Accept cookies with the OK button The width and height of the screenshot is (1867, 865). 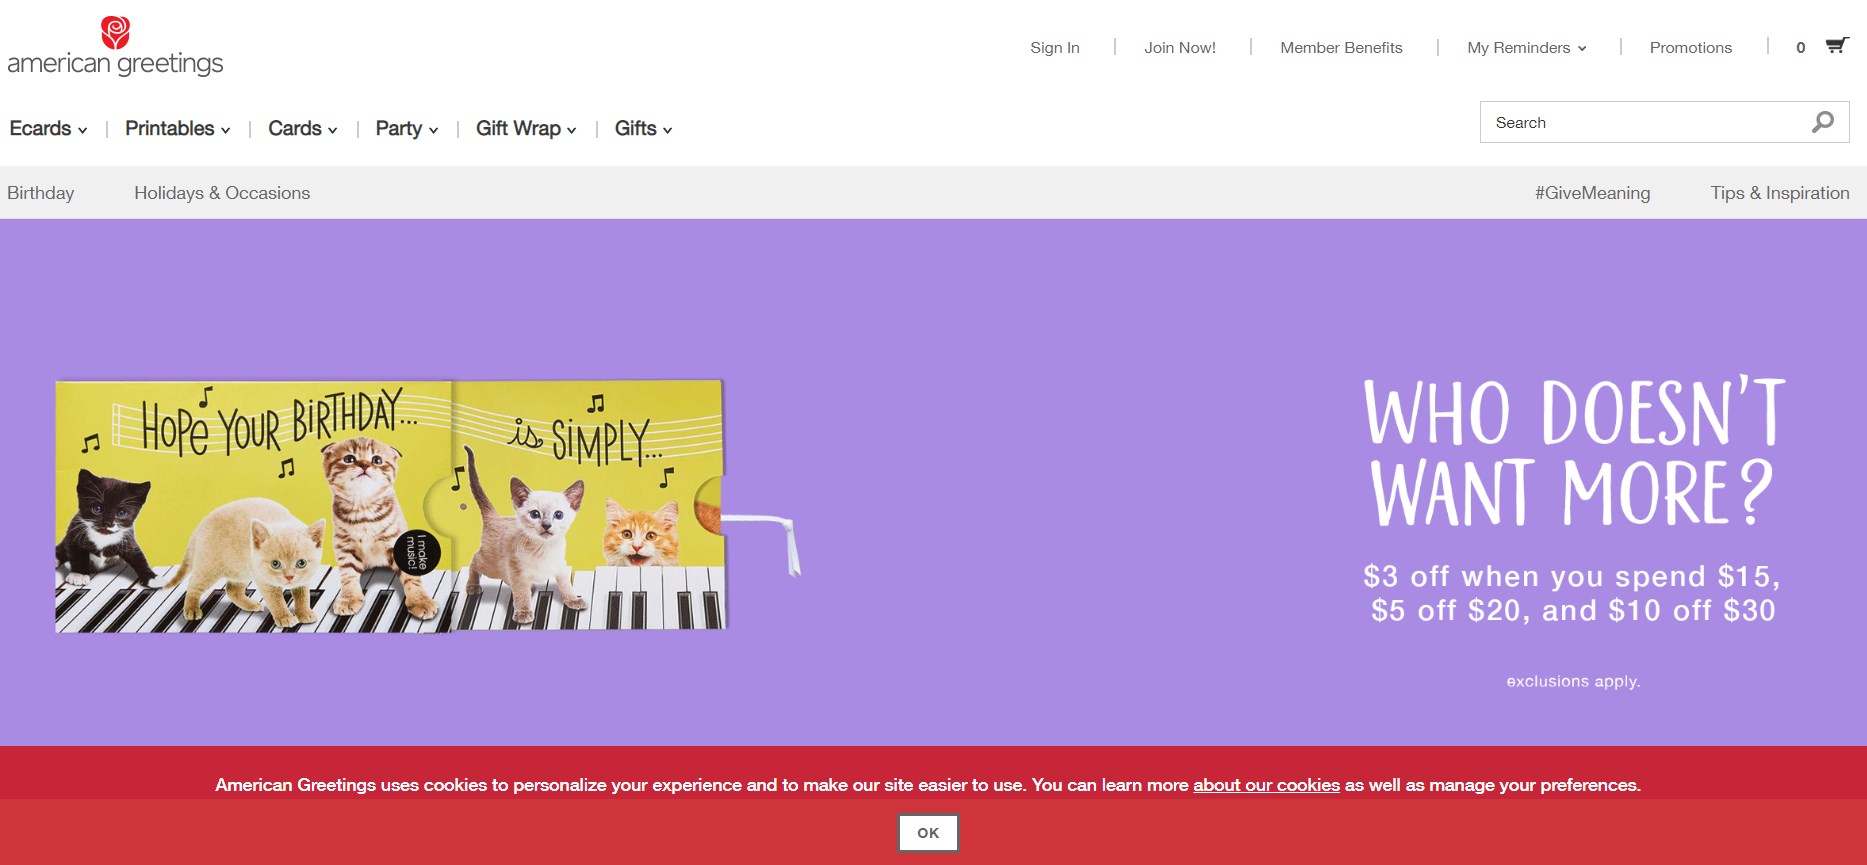click(928, 833)
